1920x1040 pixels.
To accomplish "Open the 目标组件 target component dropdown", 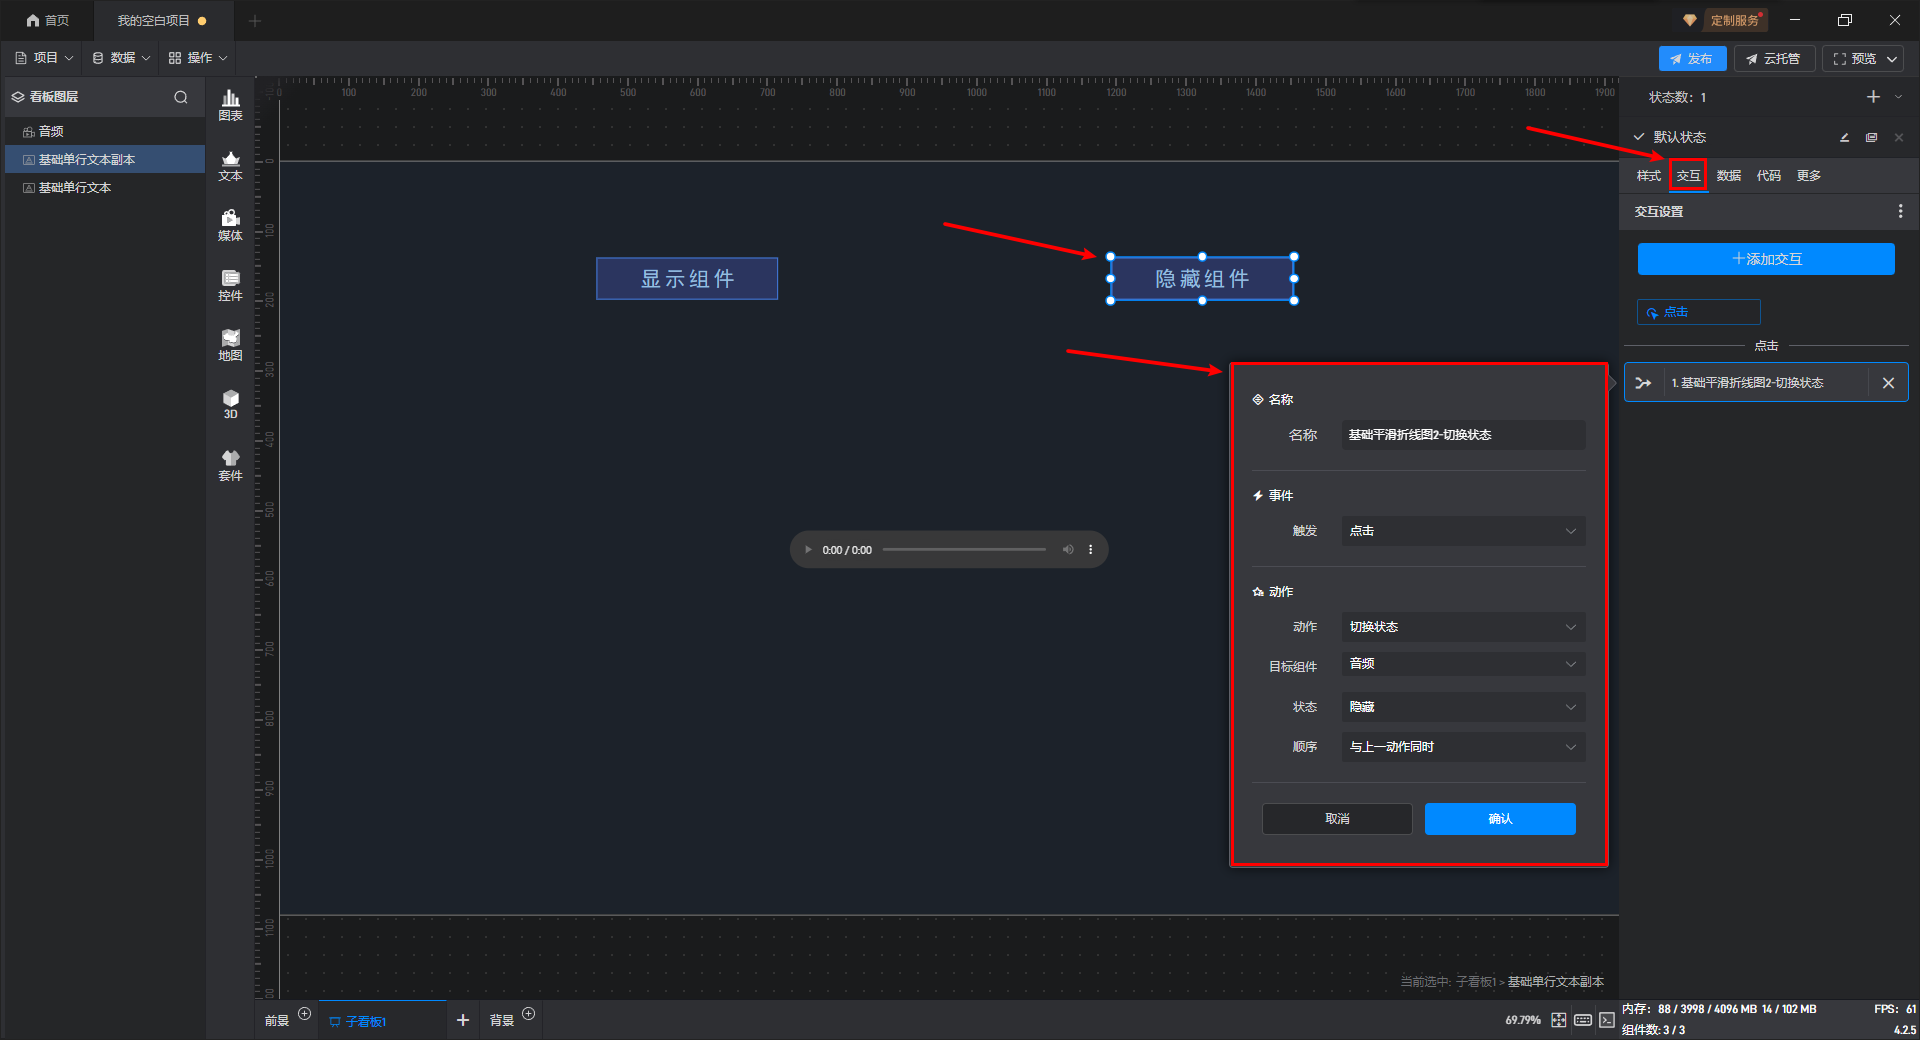I will click(x=1463, y=664).
